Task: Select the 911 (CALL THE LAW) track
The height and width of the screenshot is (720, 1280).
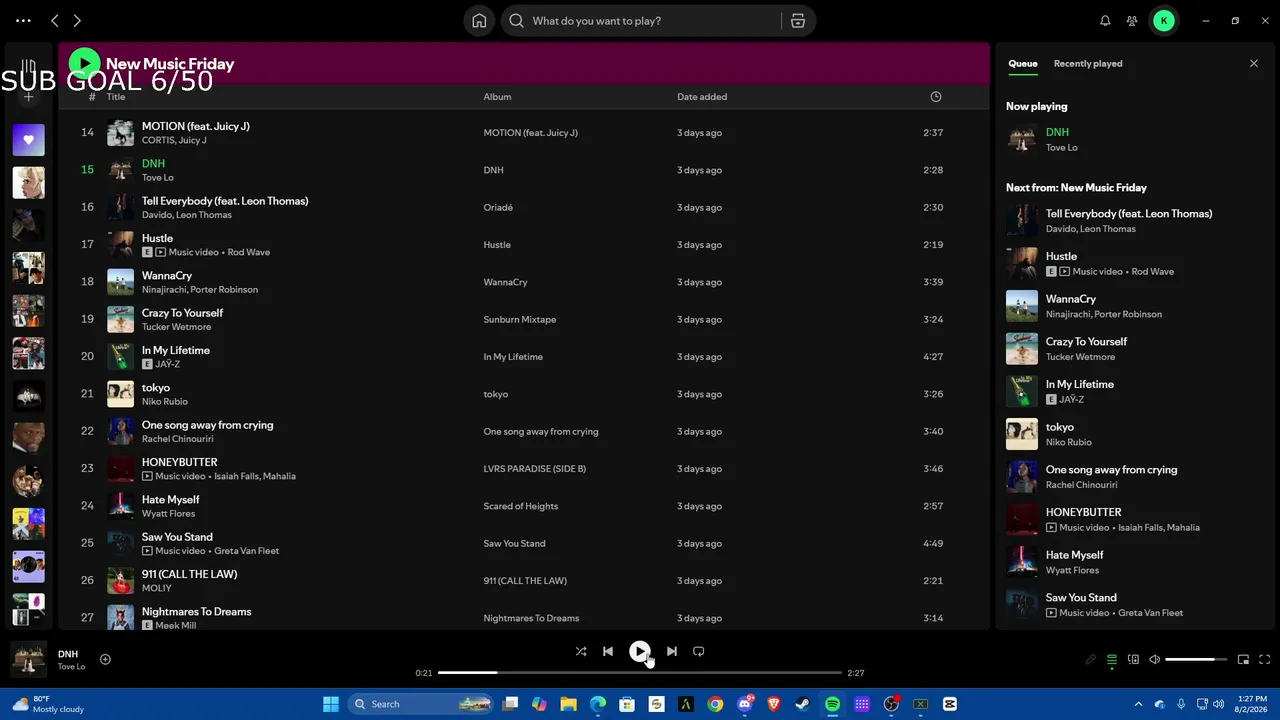Action: (190, 575)
